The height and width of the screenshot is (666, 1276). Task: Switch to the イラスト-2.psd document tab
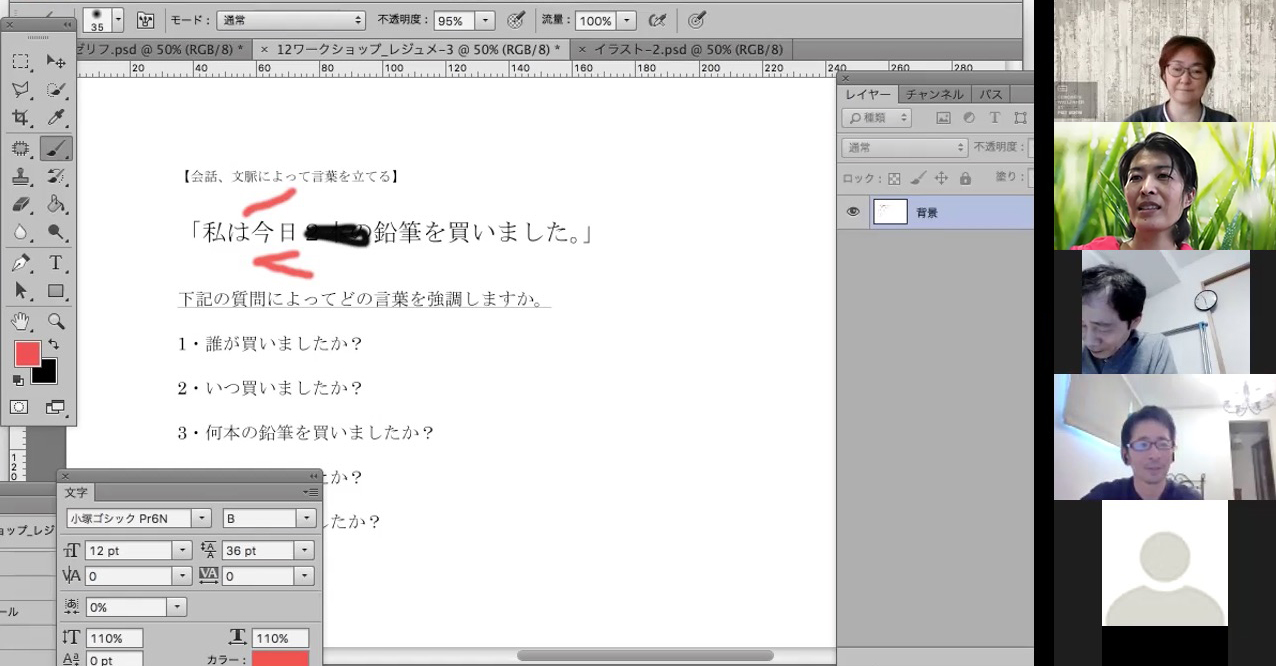[x=688, y=49]
